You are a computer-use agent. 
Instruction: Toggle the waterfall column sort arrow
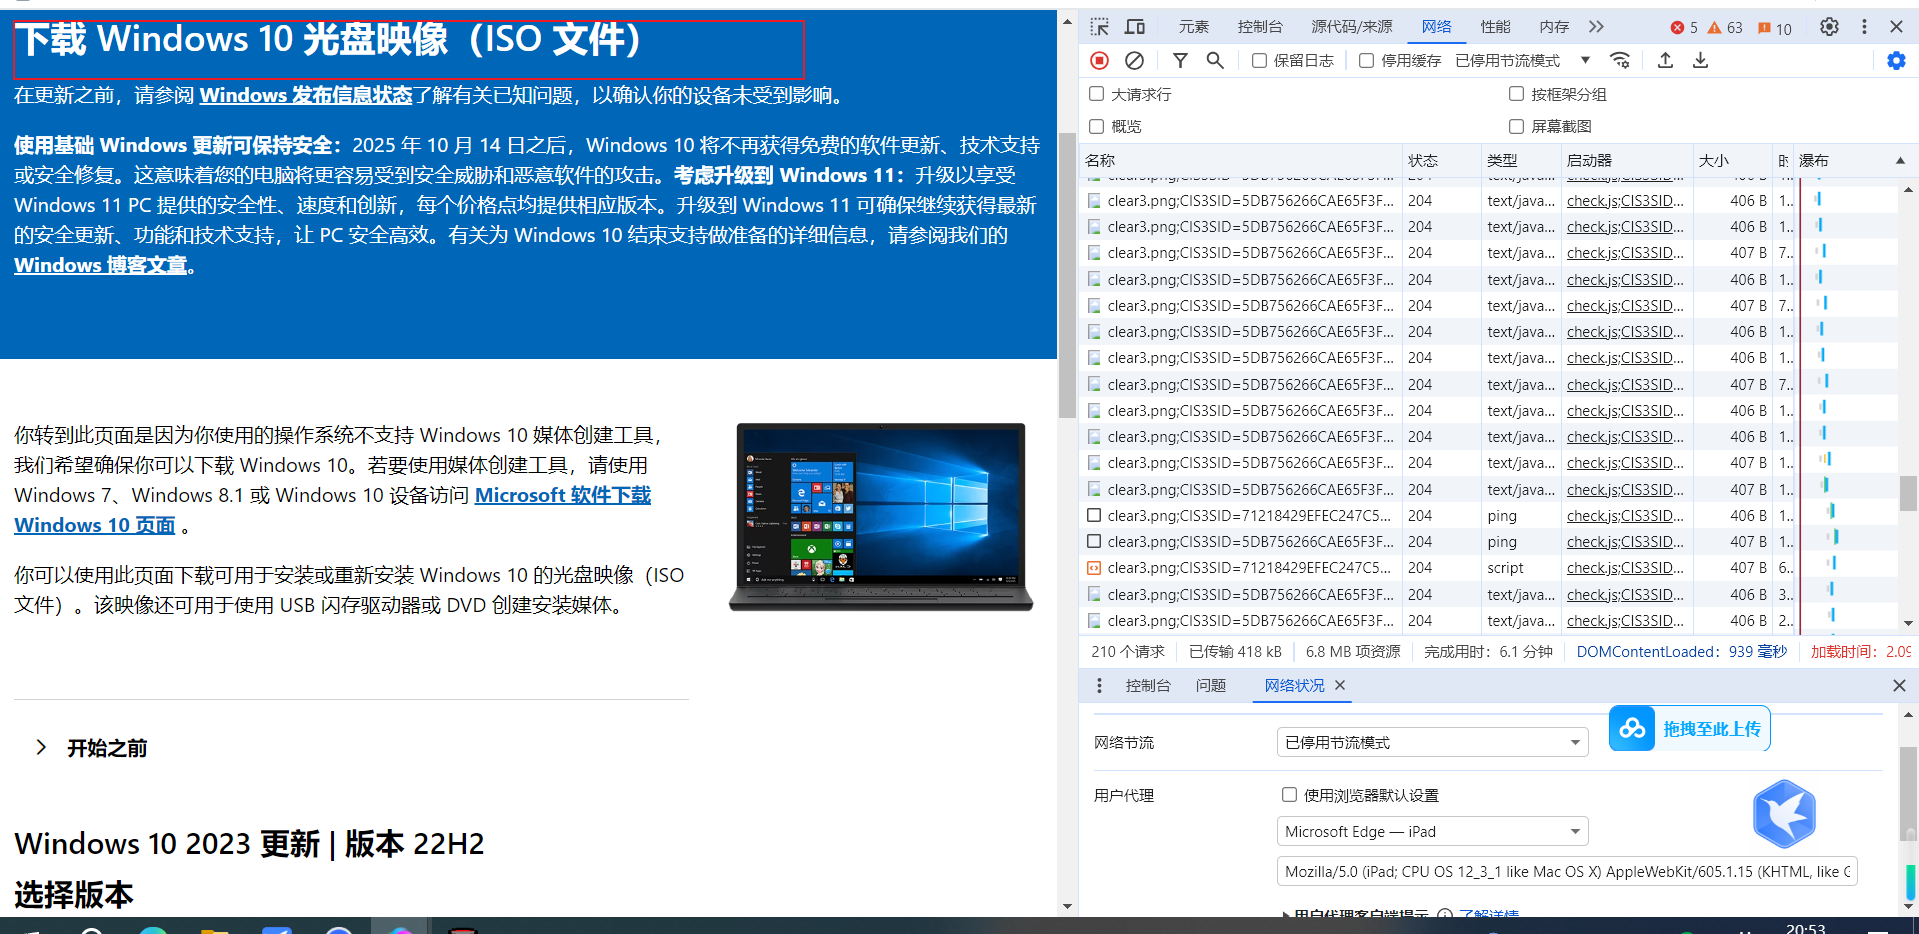(x=1900, y=161)
